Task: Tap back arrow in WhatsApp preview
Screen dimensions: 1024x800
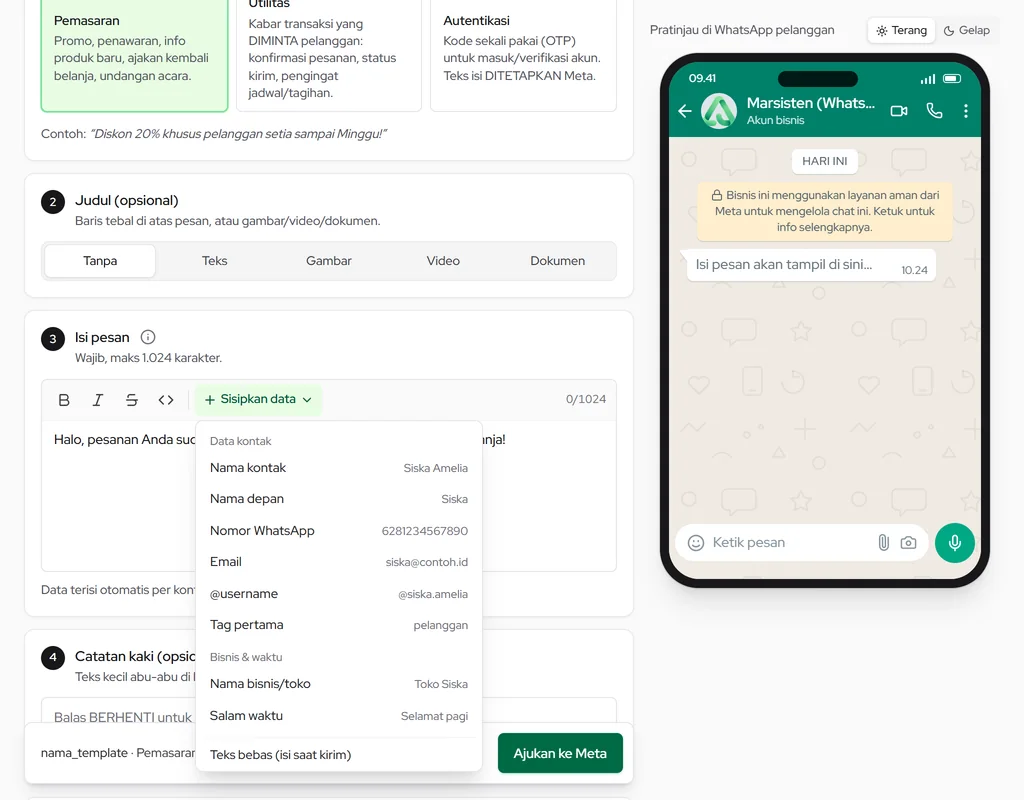Action: 684,111
